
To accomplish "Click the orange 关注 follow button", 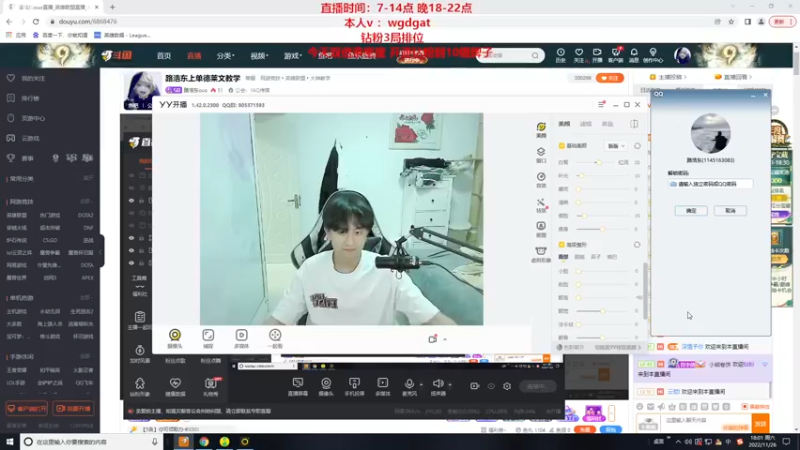I will pyautogui.click(x=610, y=78).
